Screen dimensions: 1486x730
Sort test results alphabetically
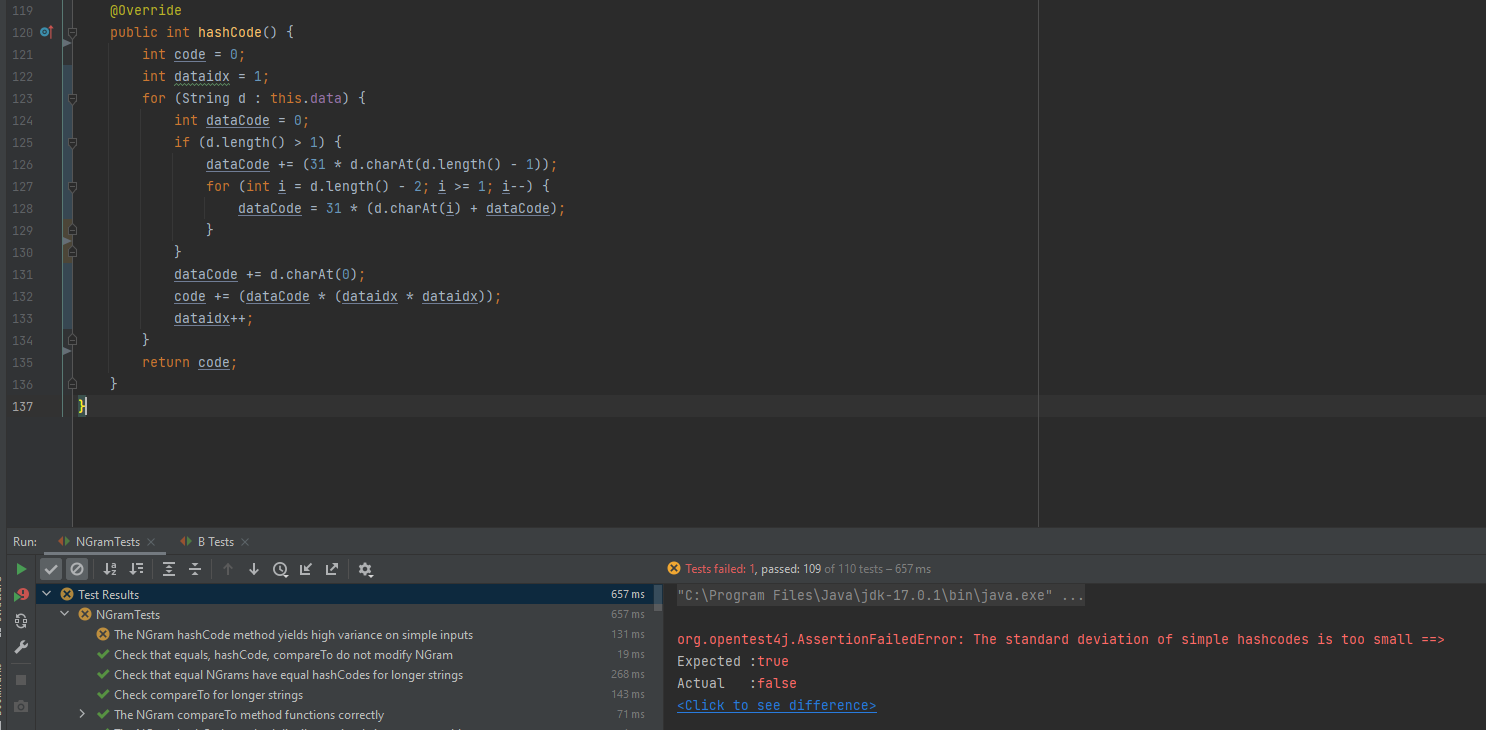coord(110,569)
